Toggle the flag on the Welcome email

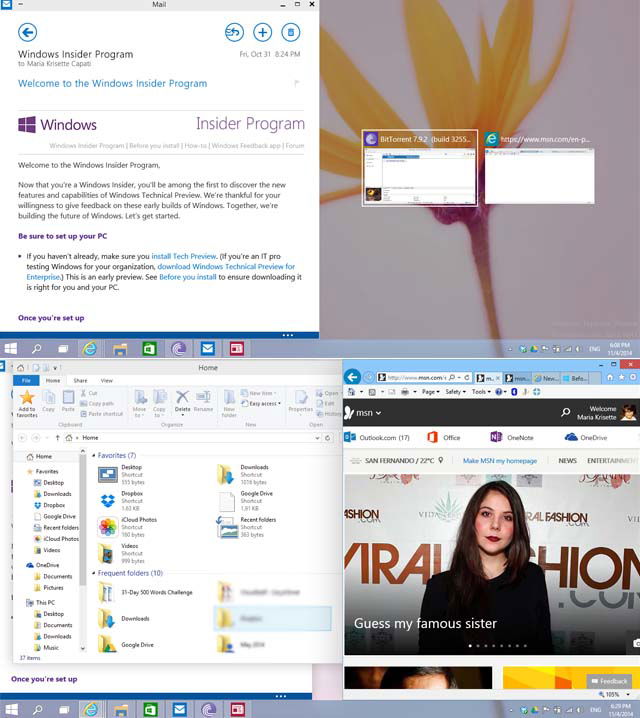(x=297, y=83)
